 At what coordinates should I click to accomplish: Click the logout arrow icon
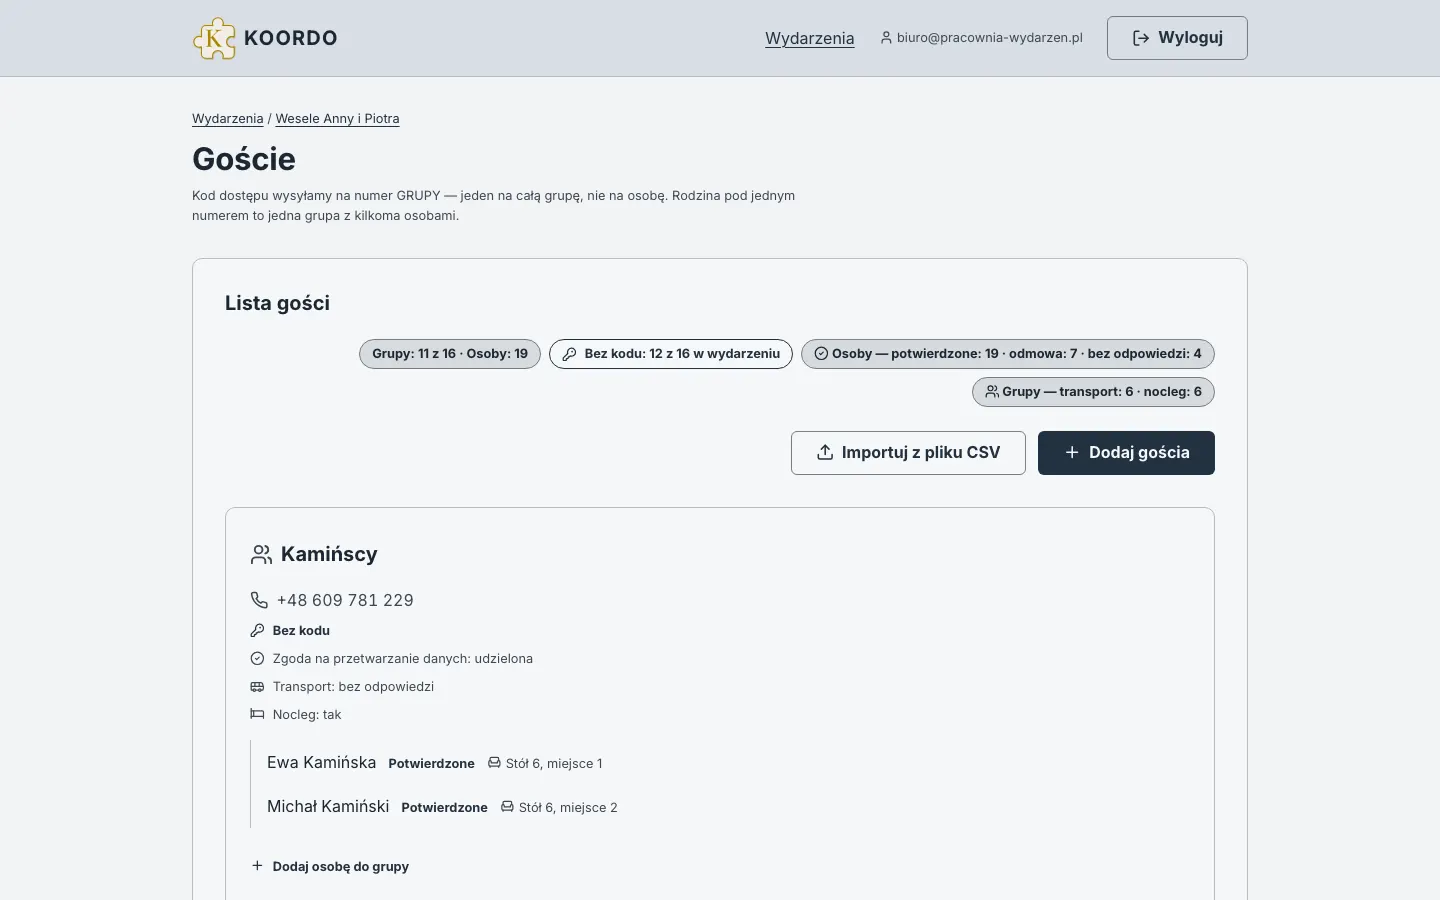[1141, 38]
